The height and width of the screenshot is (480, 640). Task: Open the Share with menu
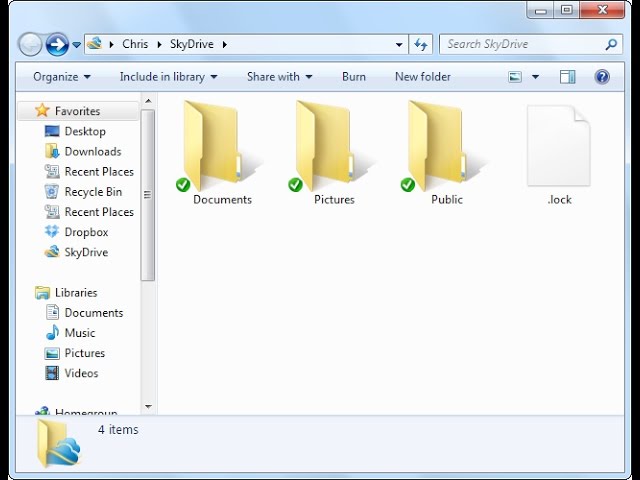280,77
